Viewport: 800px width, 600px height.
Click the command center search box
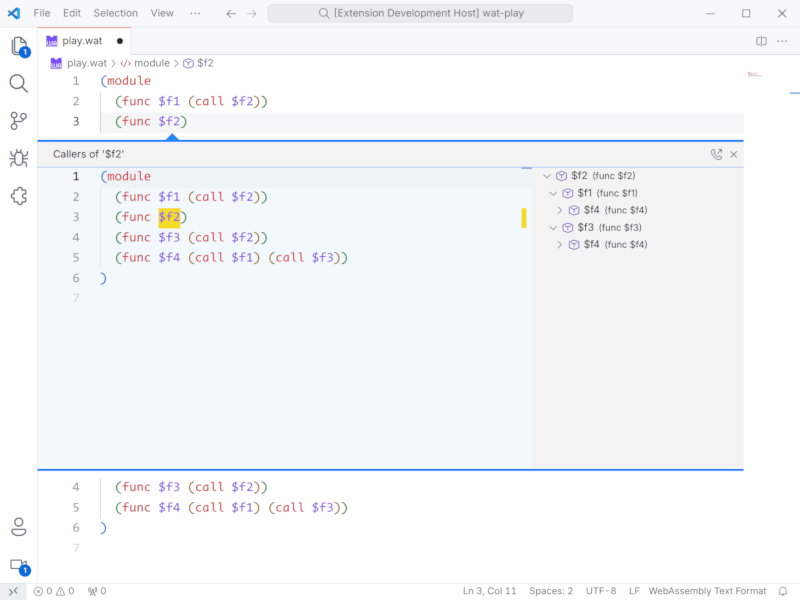[x=420, y=13]
